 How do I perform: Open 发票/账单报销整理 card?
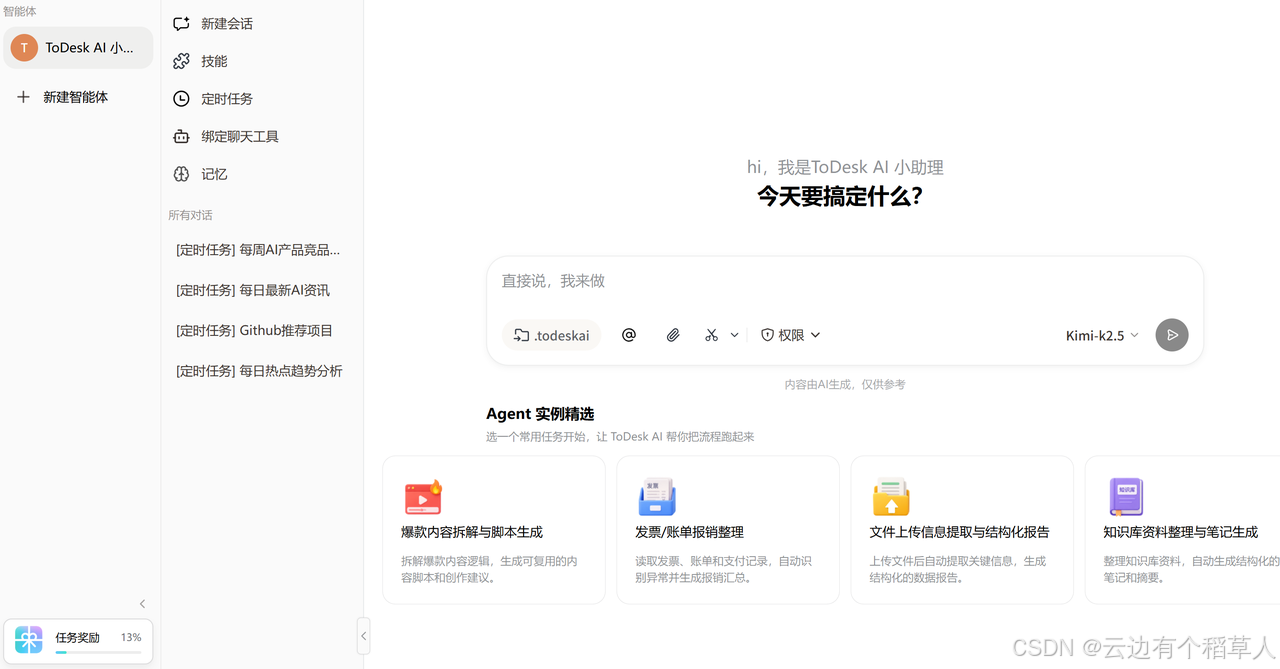pyautogui.click(x=728, y=530)
